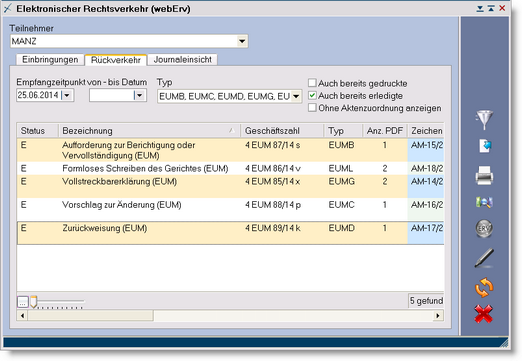Switch to the Einbringungen tab
Image resolution: width=522 pixels, height=361 pixels.
pos(50,60)
